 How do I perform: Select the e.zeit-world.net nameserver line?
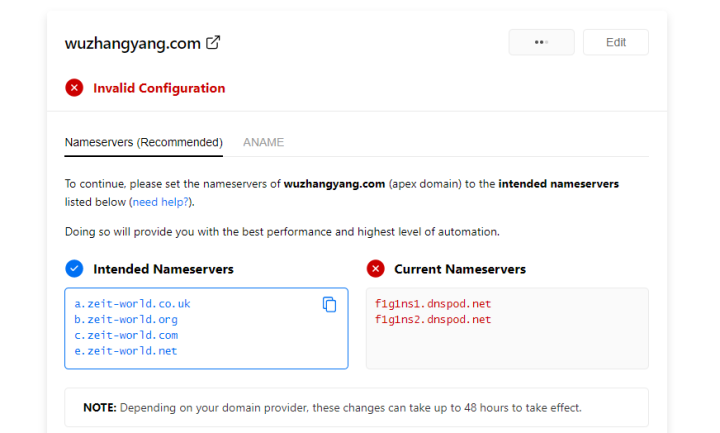[126, 351]
